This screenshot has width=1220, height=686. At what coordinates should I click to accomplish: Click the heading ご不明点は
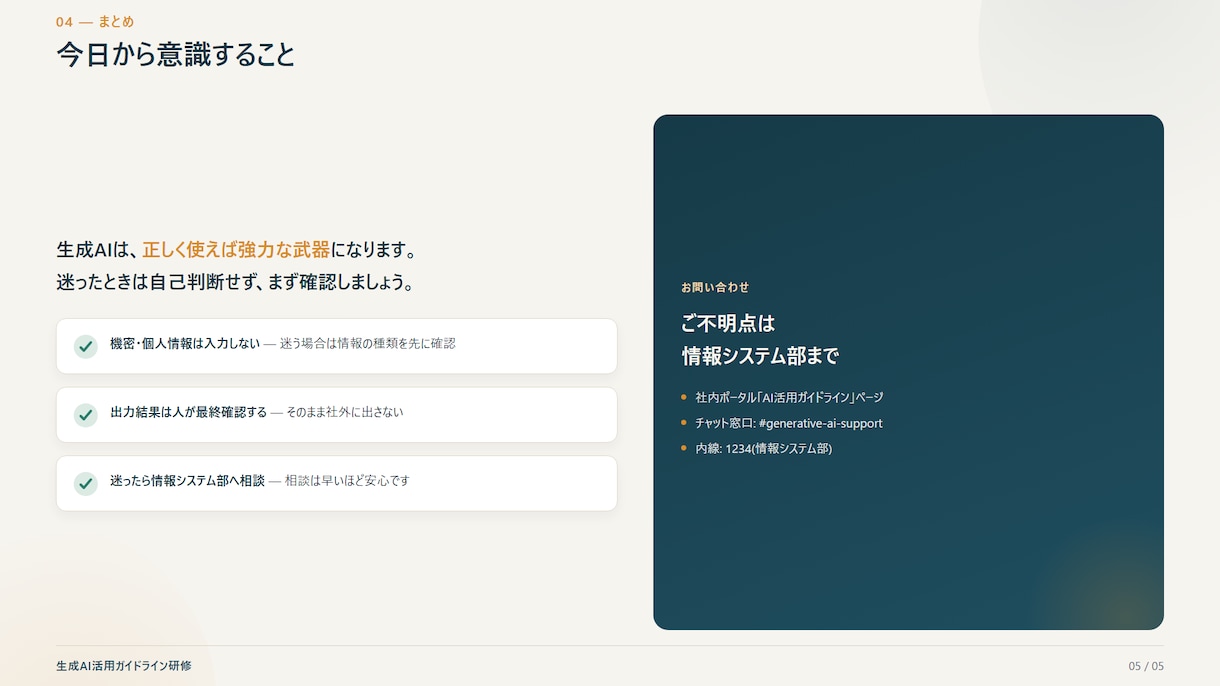pos(728,323)
